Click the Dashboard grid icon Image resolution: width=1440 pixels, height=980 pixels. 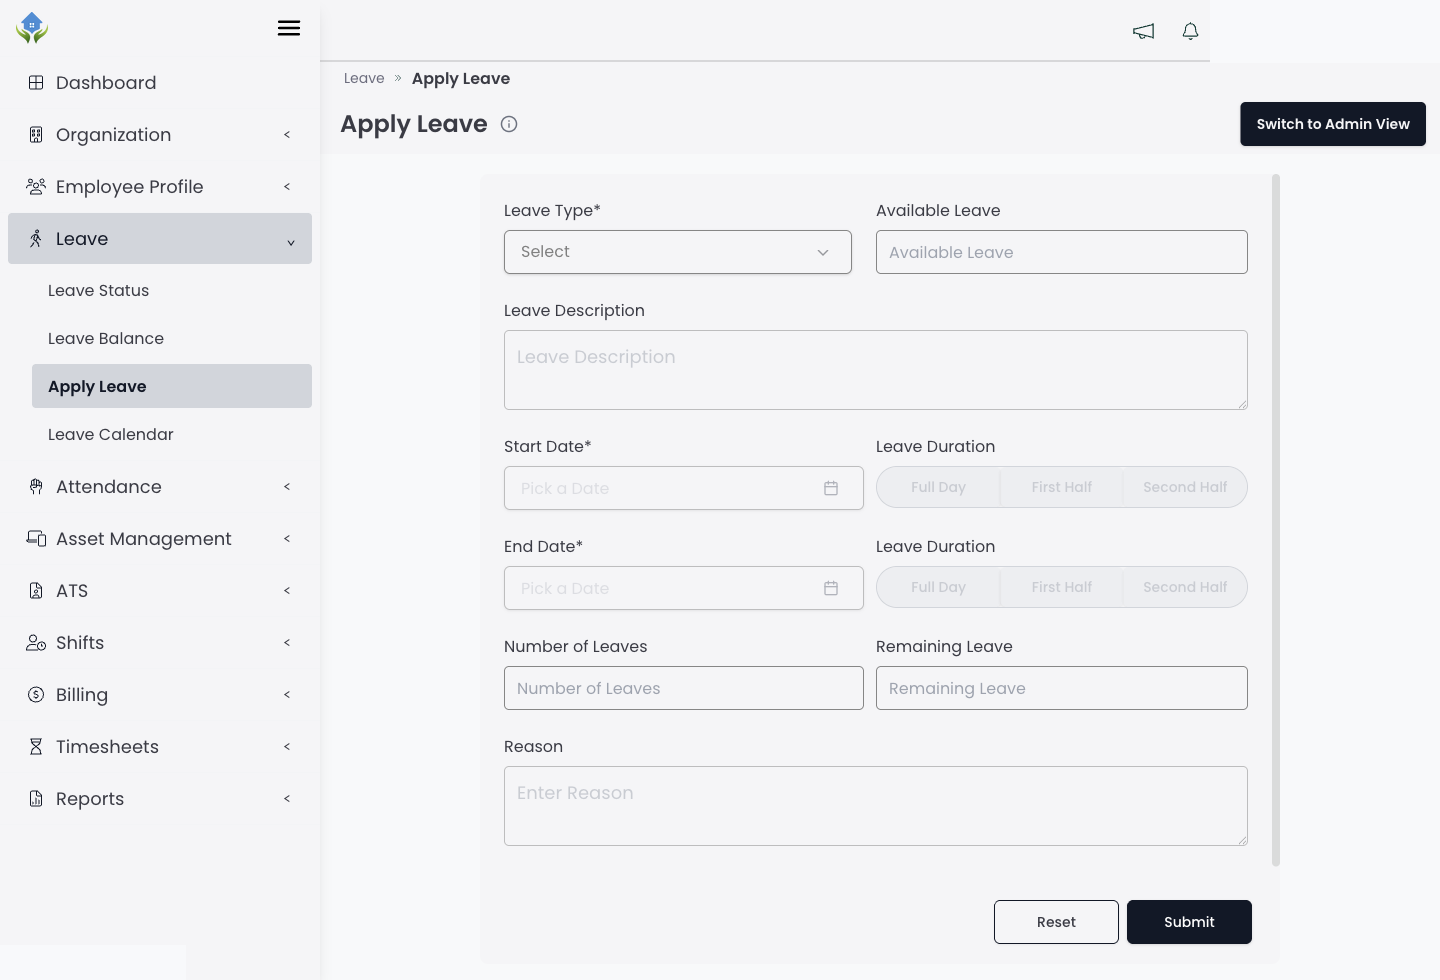(36, 83)
